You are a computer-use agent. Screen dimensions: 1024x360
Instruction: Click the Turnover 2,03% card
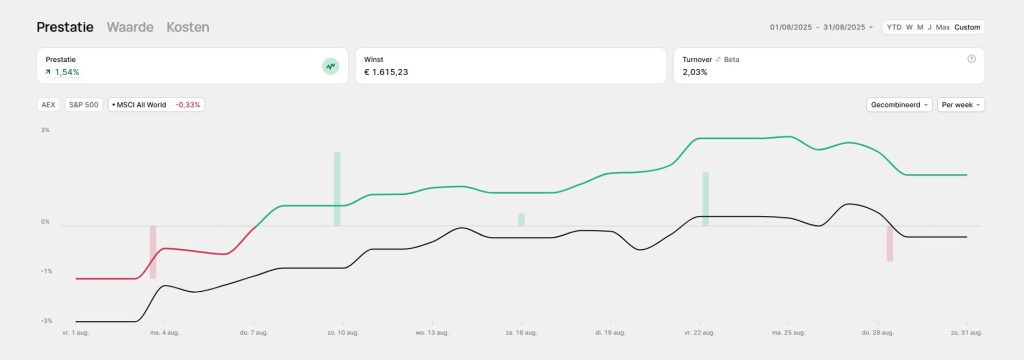[829, 65]
